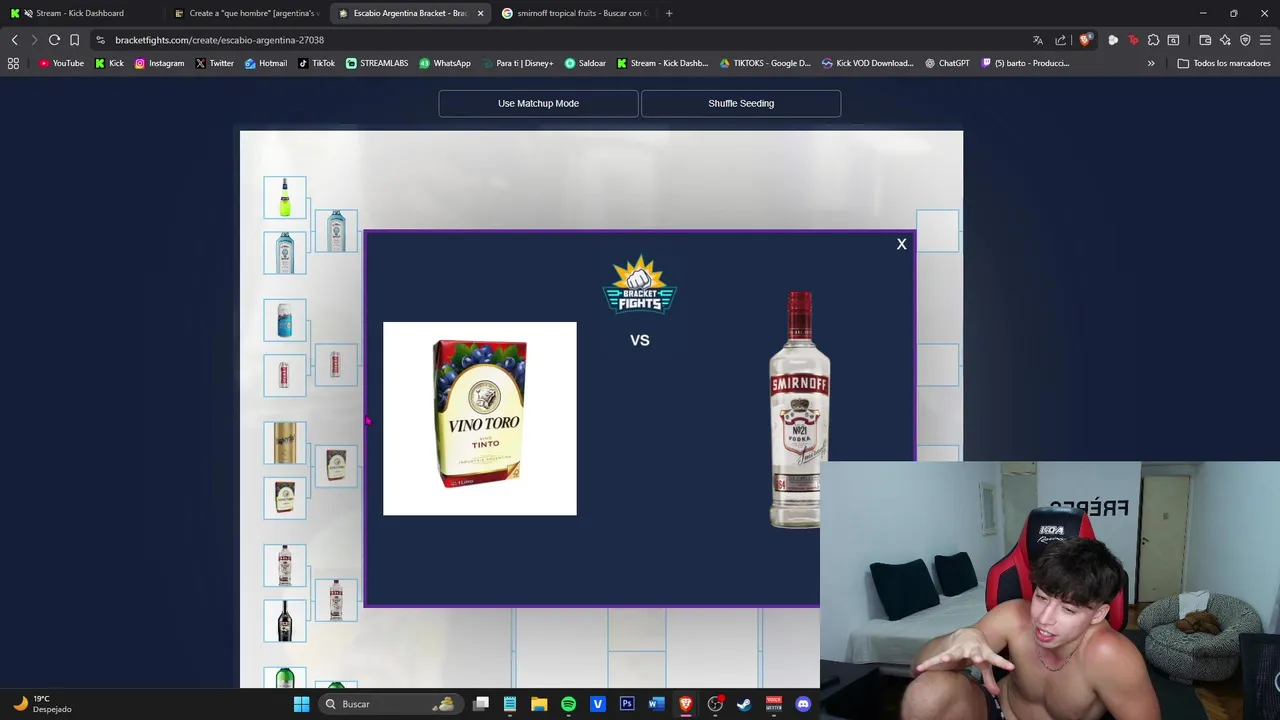This screenshot has width=1280, height=720.
Task: Open the Todos los marcadores folder
Action: pos(1224,63)
